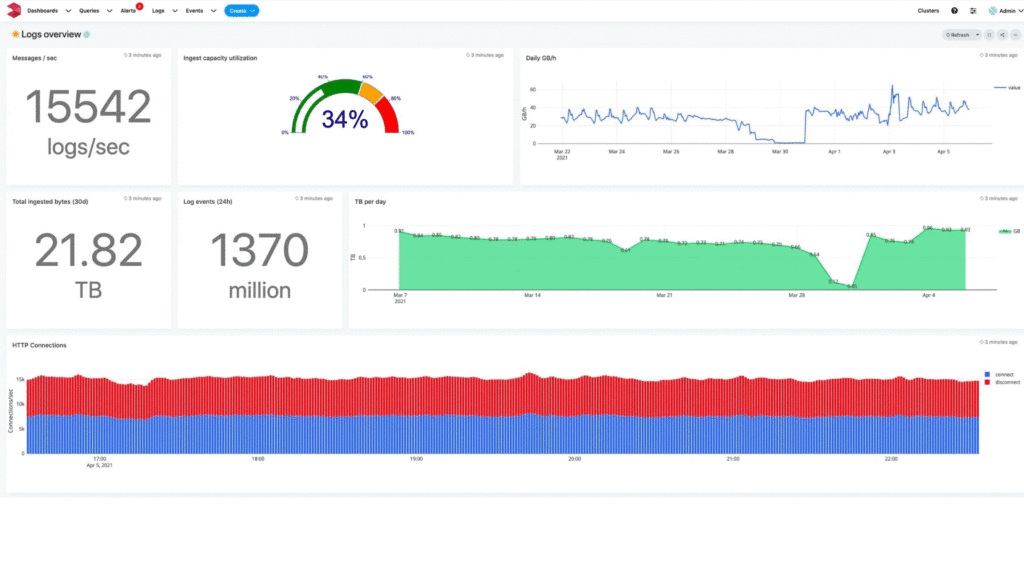Expand the Queries dropdown menu
Screen dimensions: 1024x576
click(109, 11)
